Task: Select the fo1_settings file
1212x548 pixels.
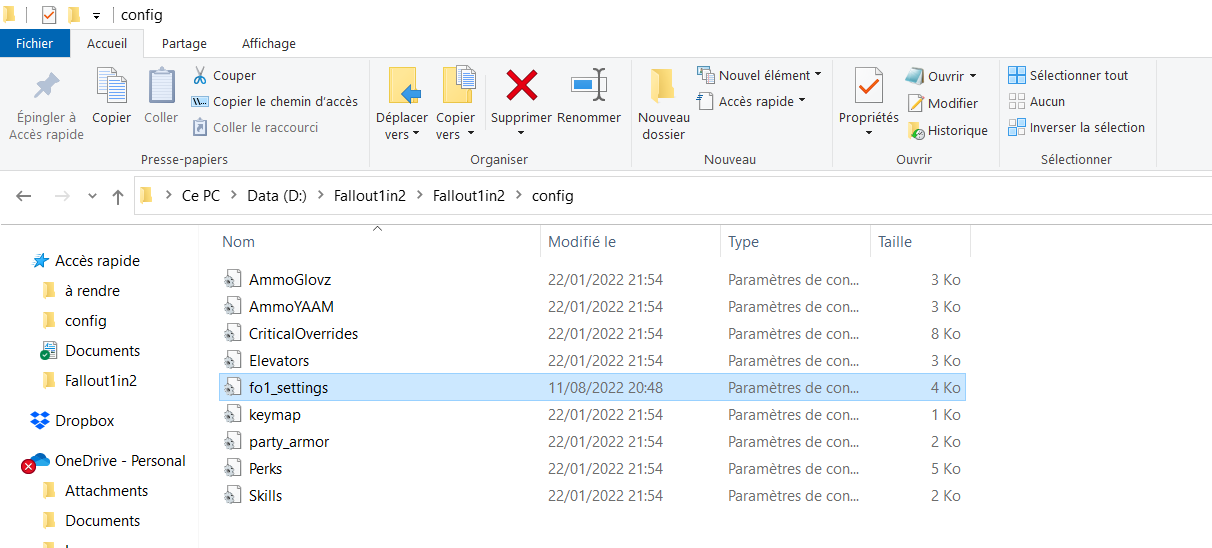Action: point(592,388)
